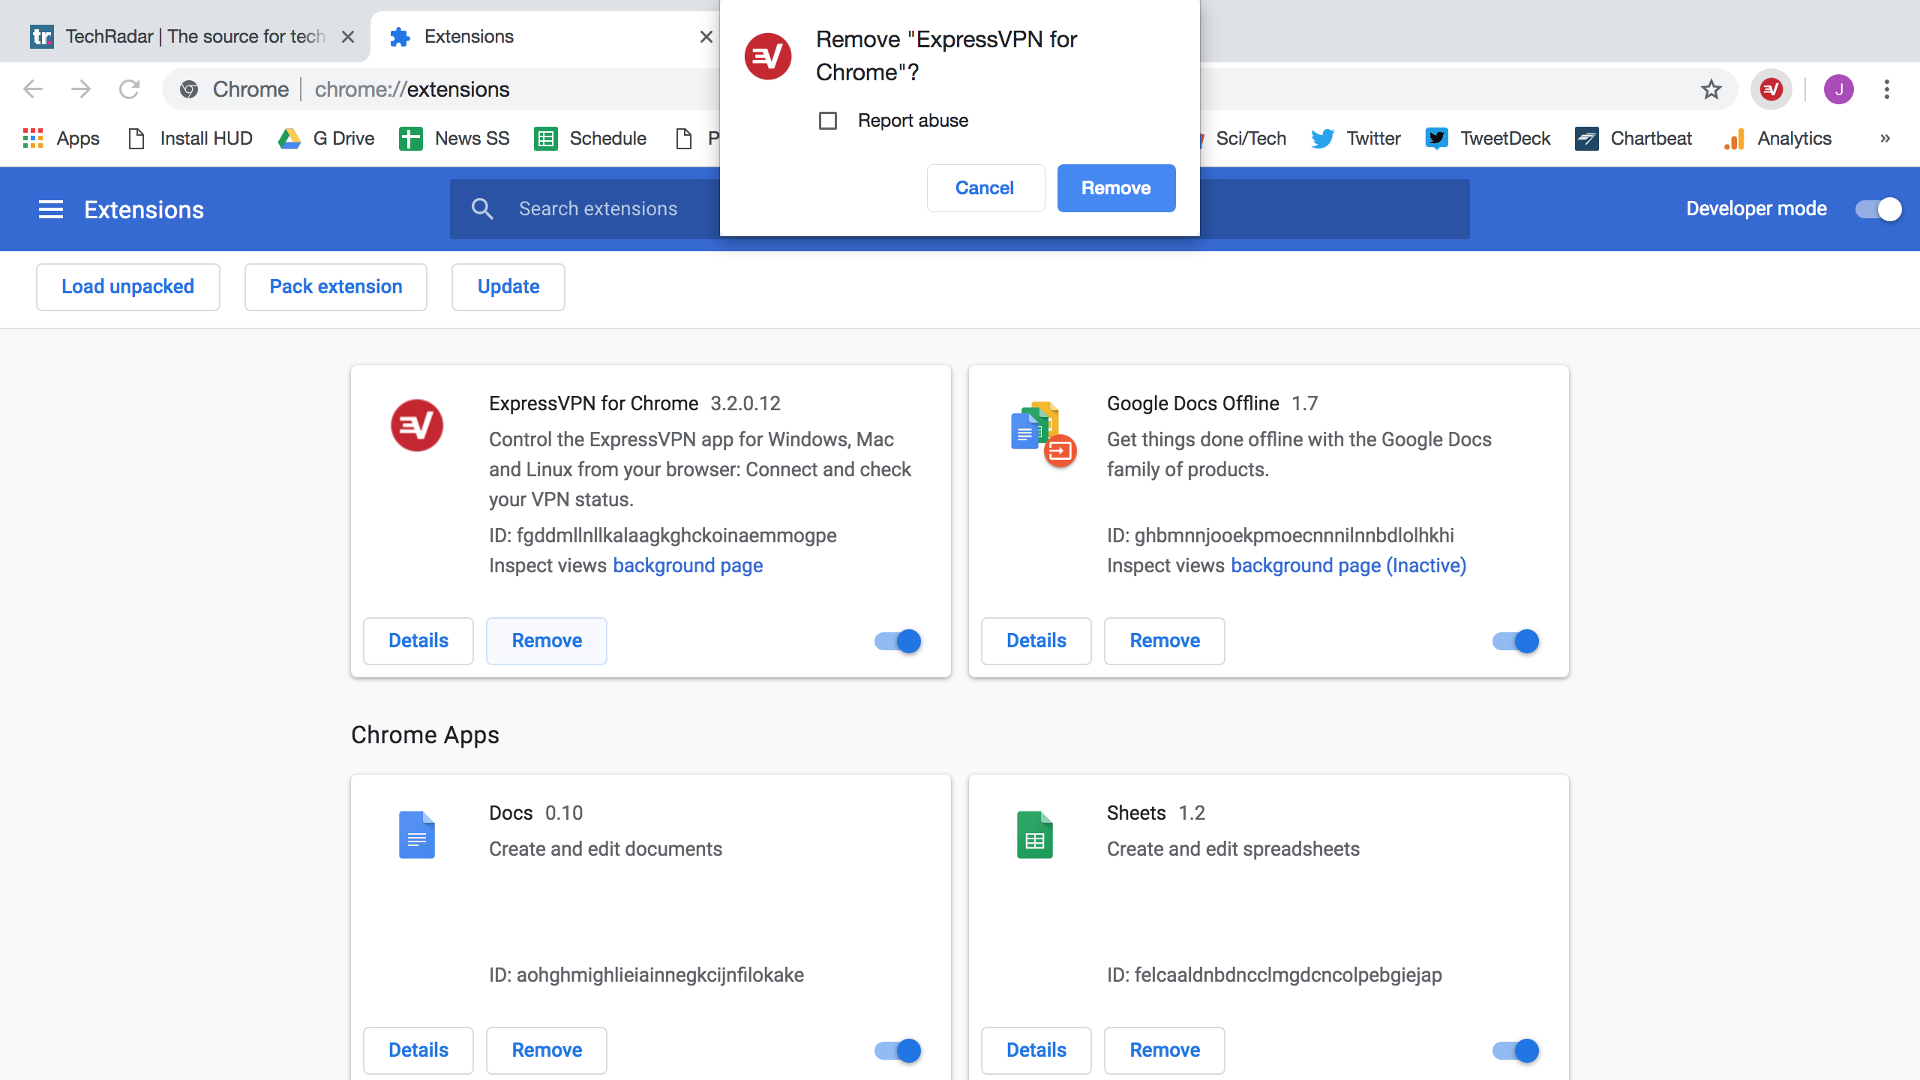
Task: Open Details for Sheets app
Action: pyautogui.click(x=1036, y=1050)
